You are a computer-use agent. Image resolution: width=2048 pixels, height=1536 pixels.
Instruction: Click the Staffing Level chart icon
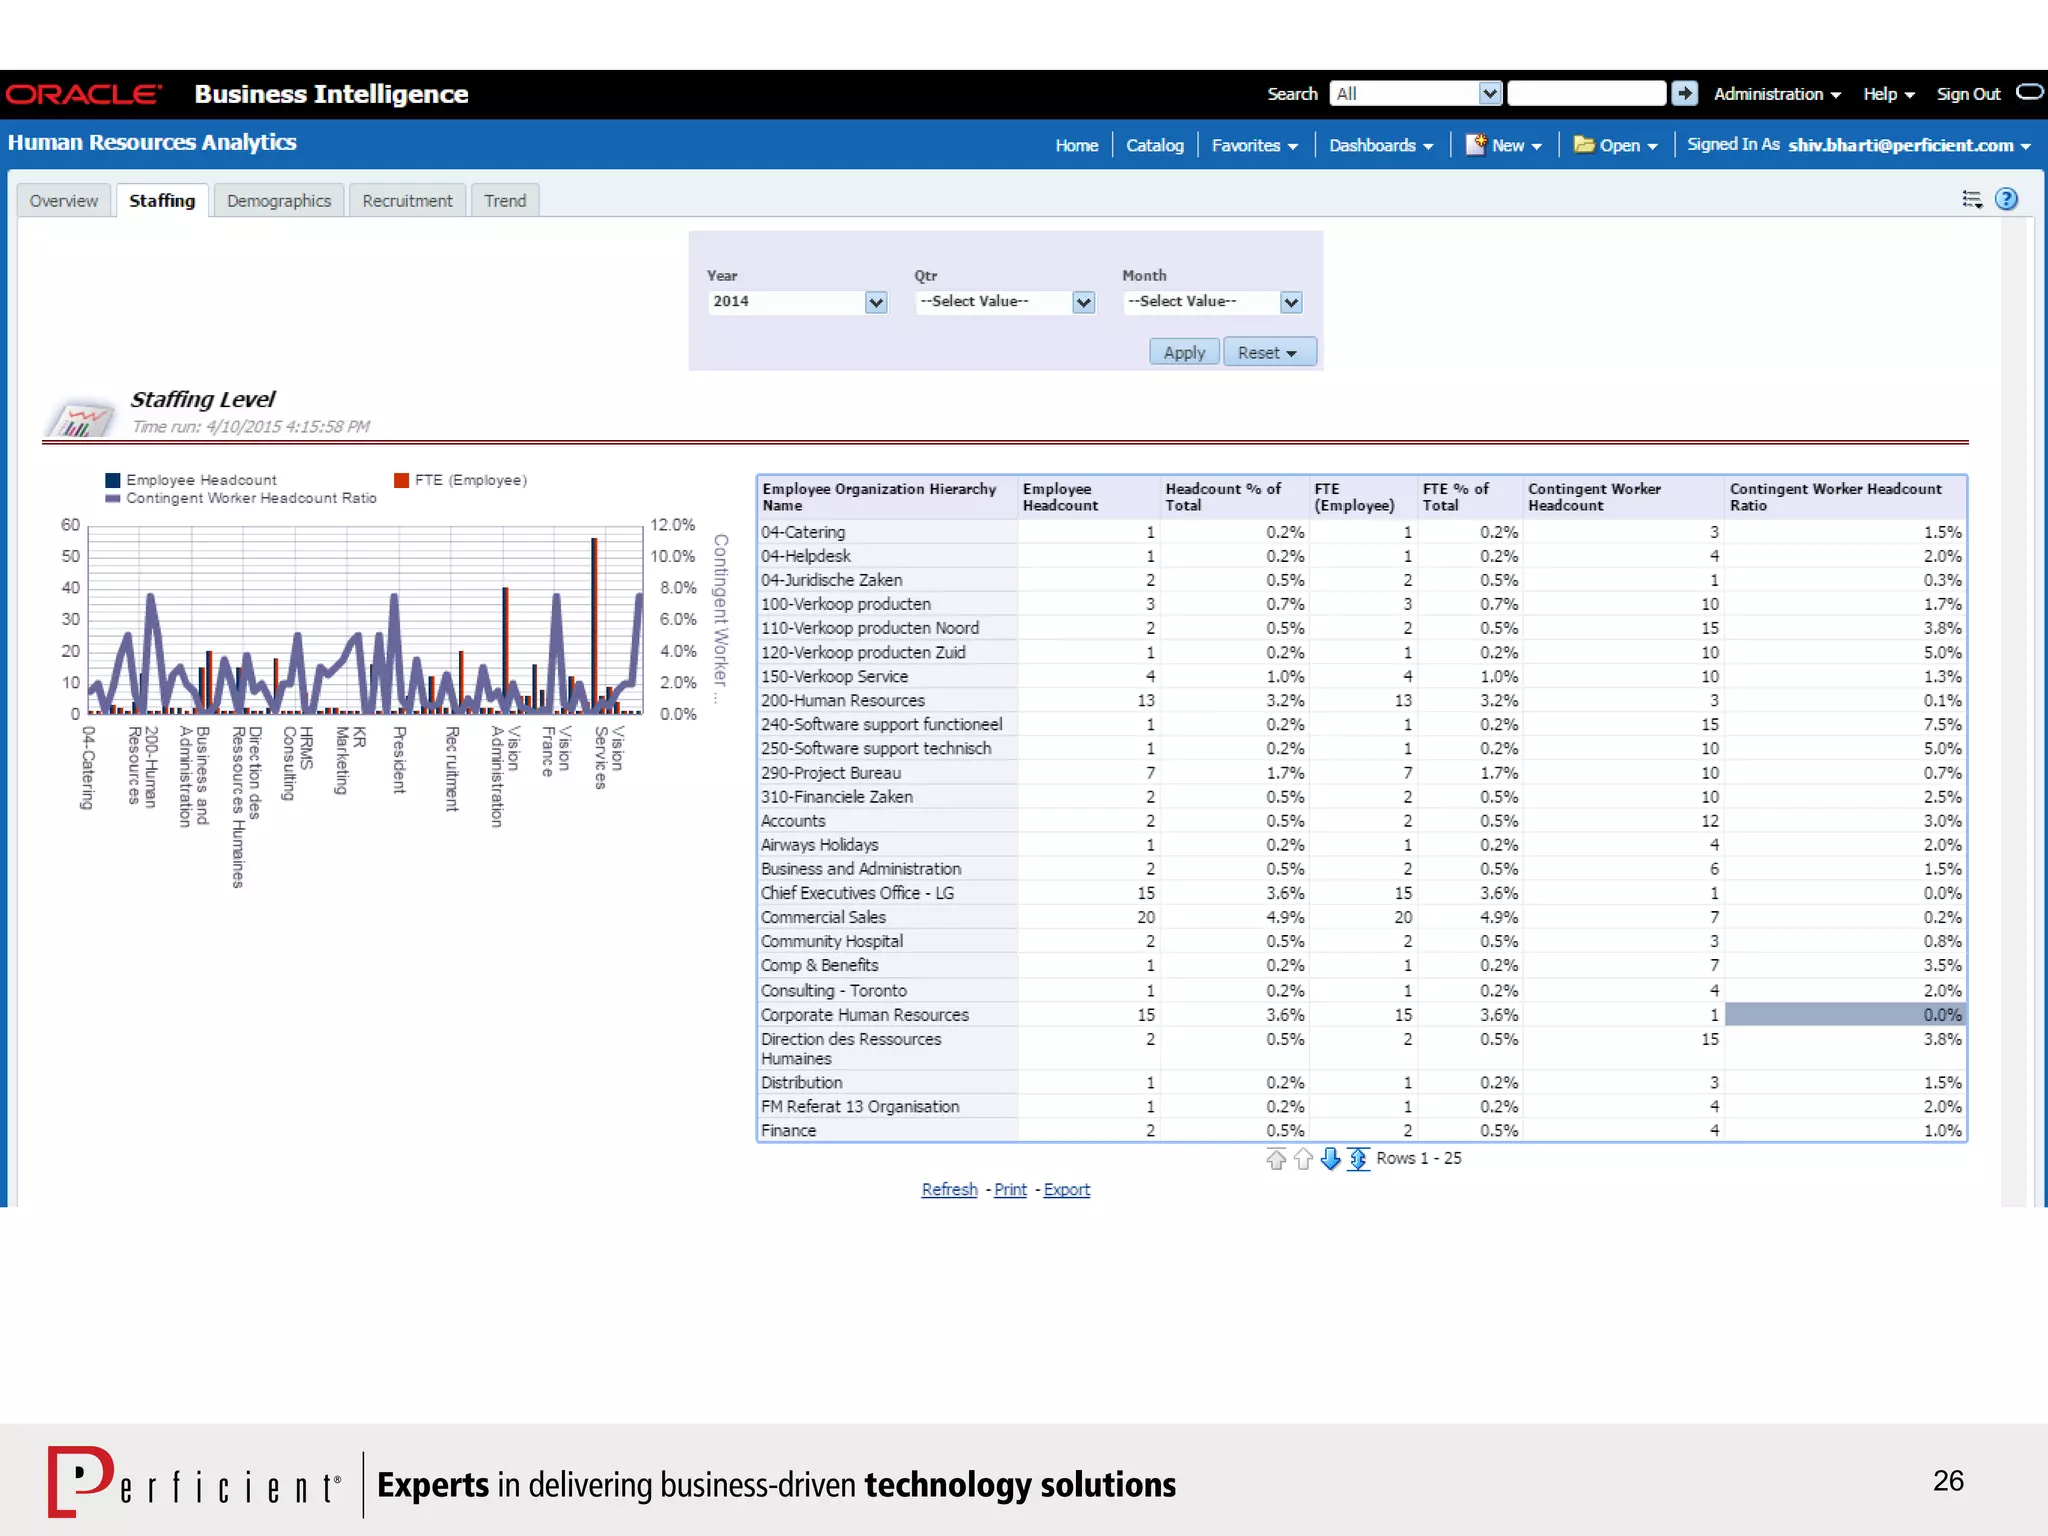point(80,417)
